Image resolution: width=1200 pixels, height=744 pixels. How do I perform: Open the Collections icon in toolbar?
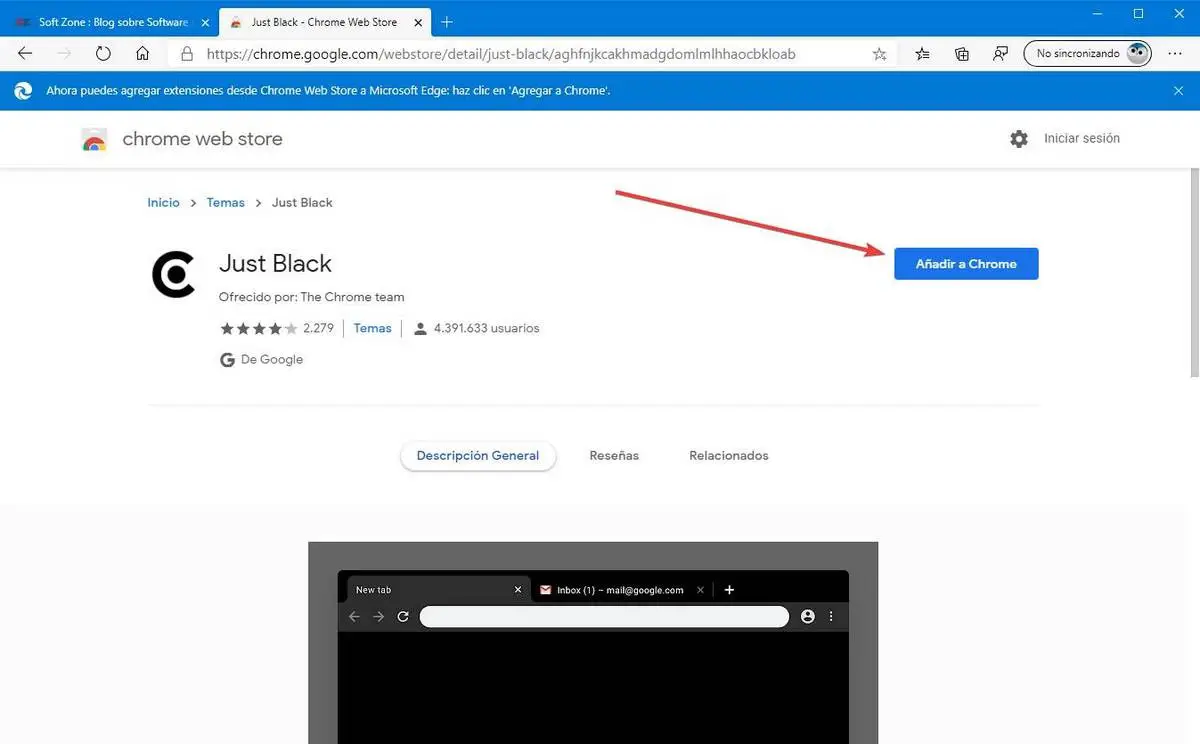click(962, 54)
